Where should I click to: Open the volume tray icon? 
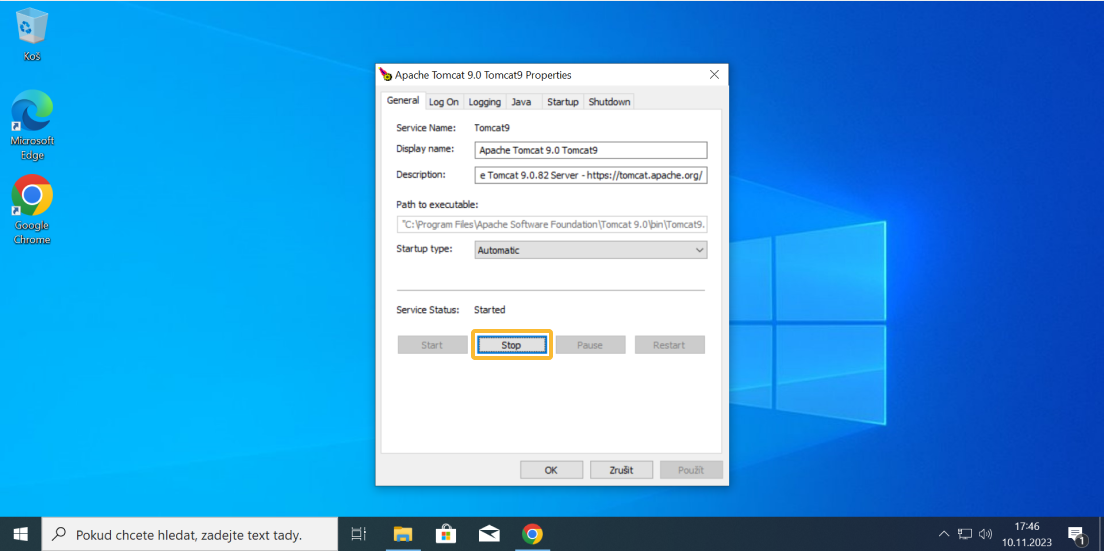pyautogui.click(x=986, y=534)
